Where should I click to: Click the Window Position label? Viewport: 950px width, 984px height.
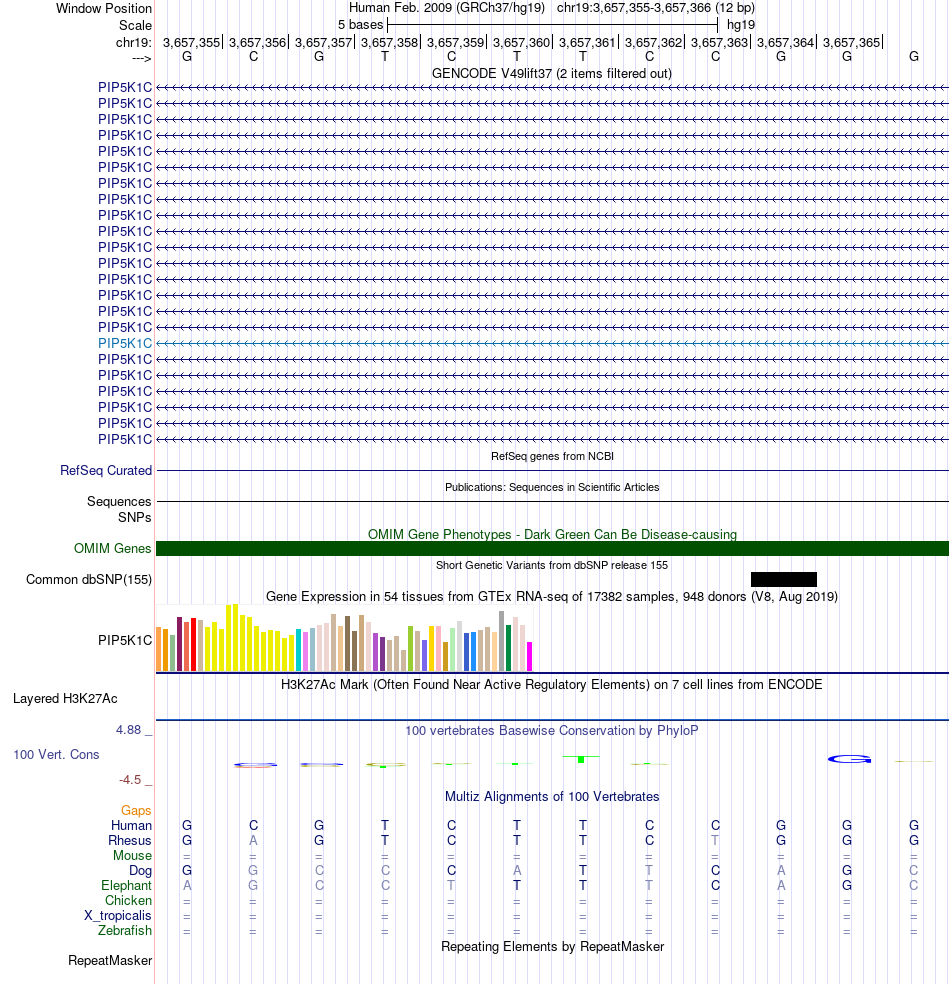pos(104,9)
